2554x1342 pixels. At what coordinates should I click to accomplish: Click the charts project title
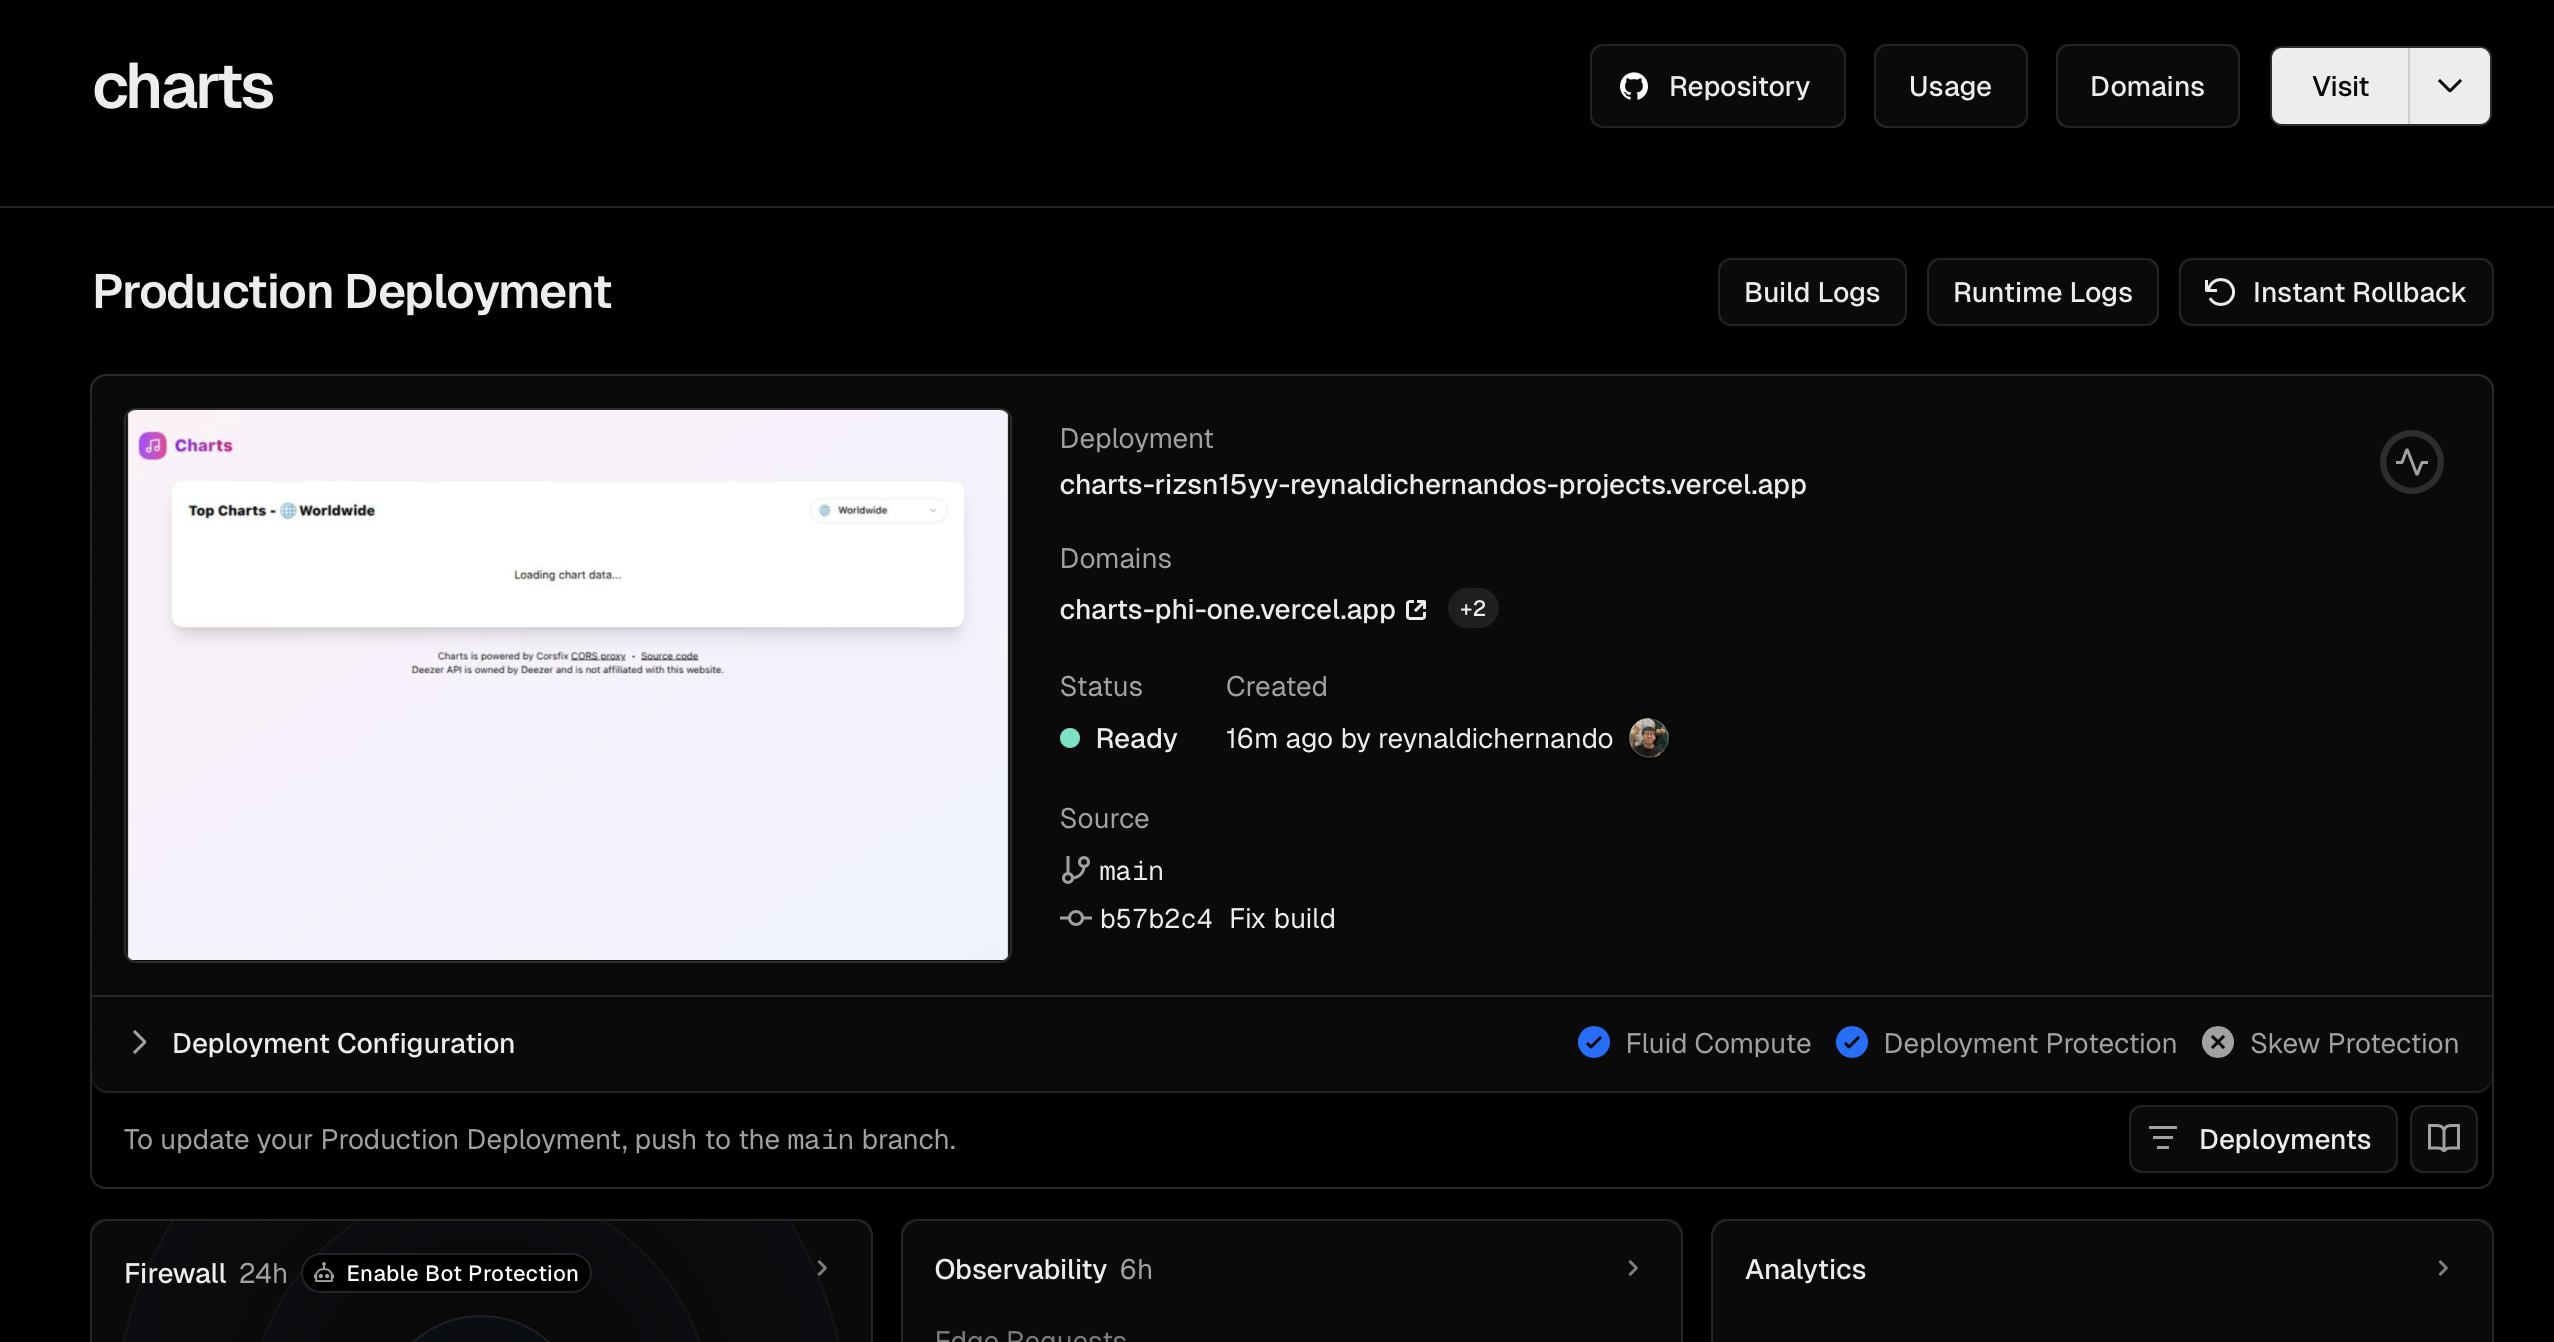click(183, 86)
